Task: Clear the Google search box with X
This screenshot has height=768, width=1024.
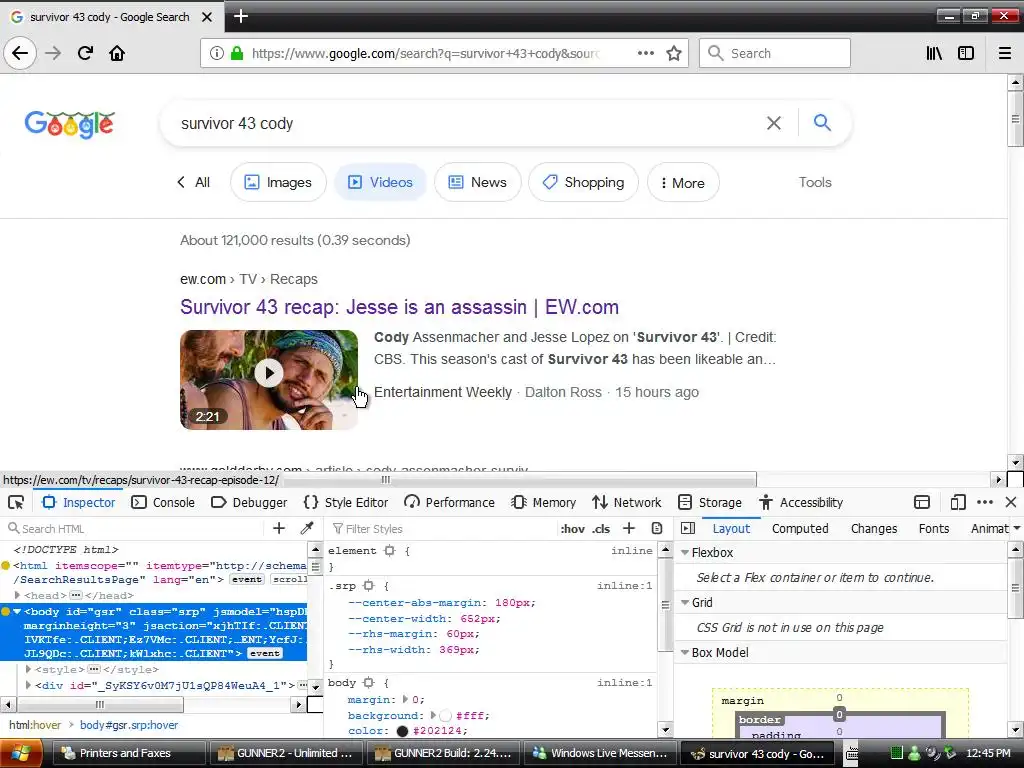Action: (774, 123)
